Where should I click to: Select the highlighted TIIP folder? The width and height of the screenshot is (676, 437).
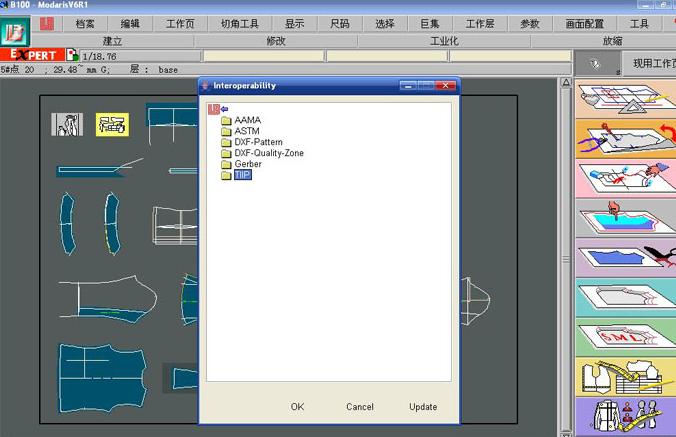[242, 175]
